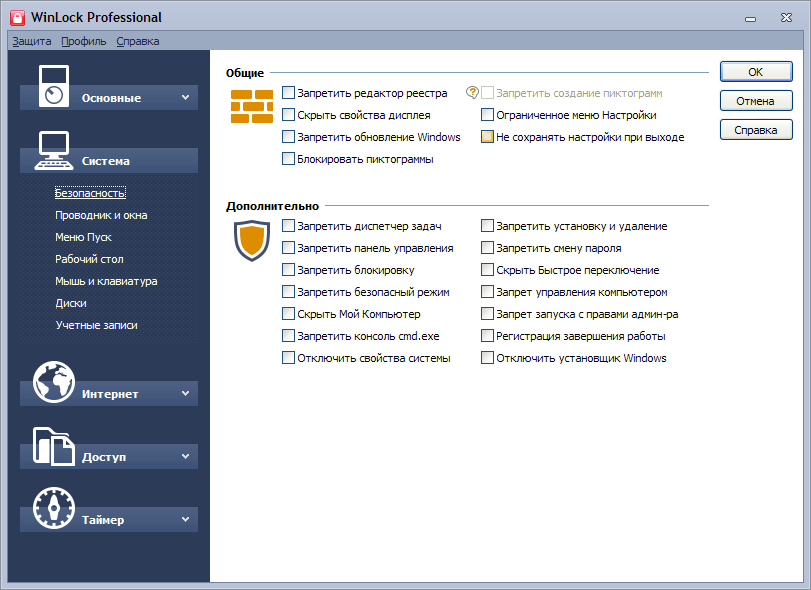This screenshot has height=590, width=811.
Task: Toggle Запретить диспетчер задач checkbox
Action: [x=289, y=227]
